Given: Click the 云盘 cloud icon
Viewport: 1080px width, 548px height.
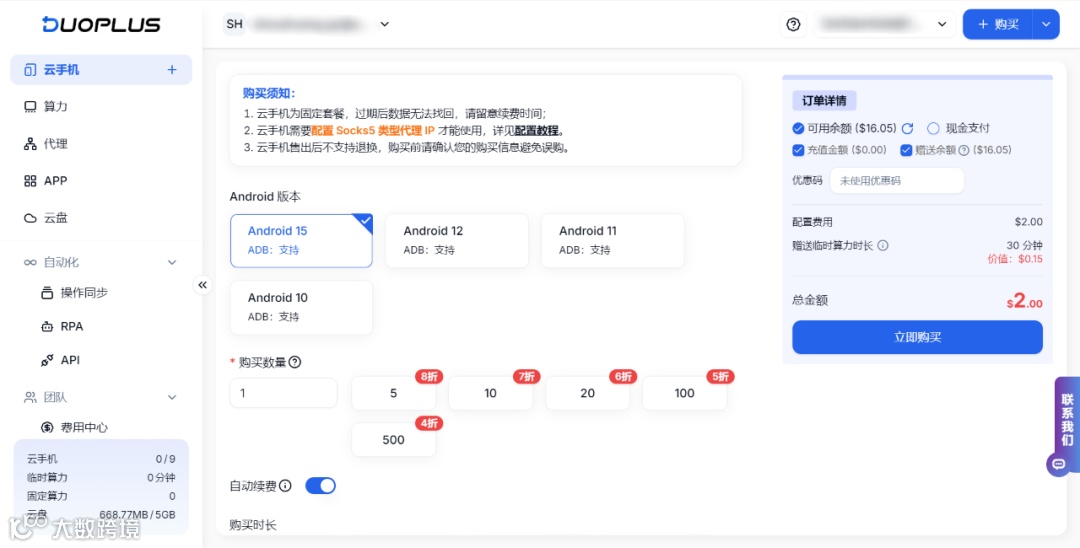Looking at the screenshot, I should pos(30,218).
